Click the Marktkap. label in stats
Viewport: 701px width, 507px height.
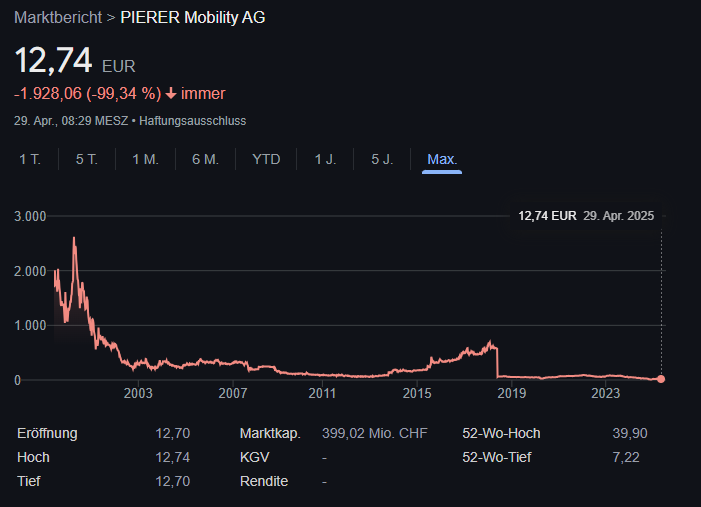coord(270,433)
